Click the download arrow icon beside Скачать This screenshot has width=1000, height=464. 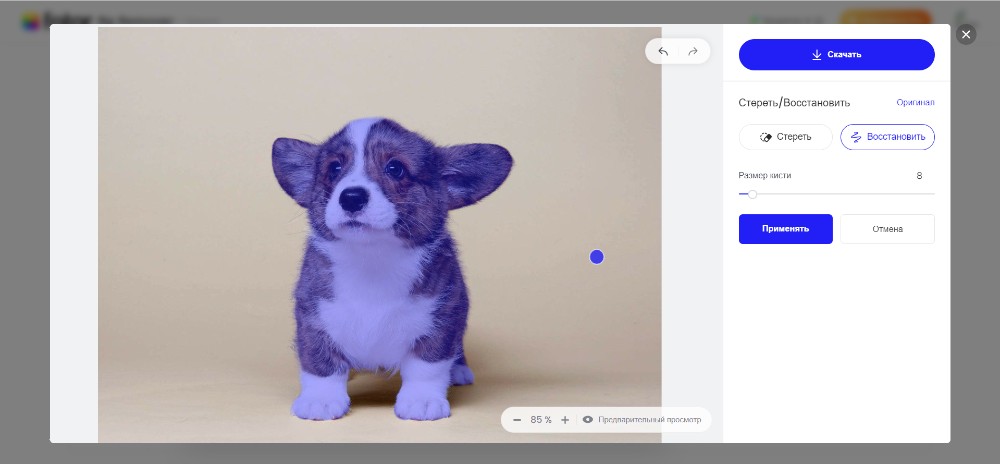point(817,54)
